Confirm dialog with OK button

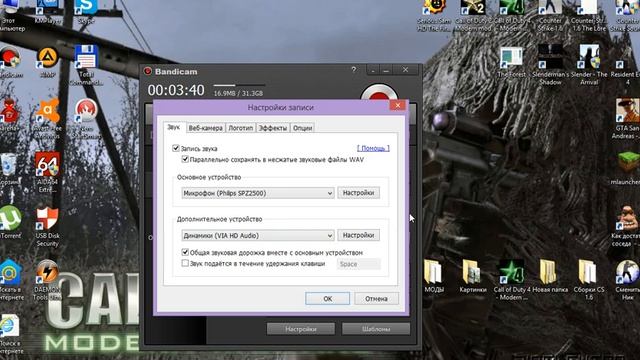pyautogui.click(x=327, y=299)
